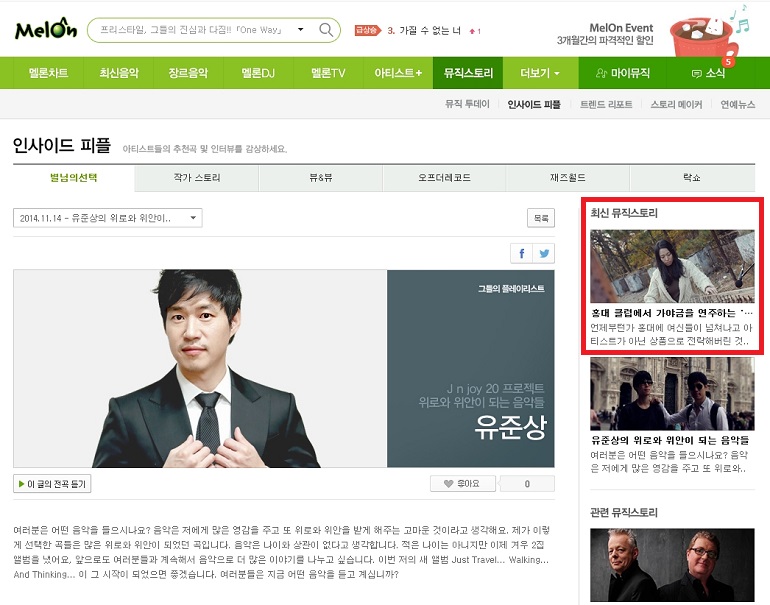Screen dimensions: 770x605
Task: Select the 뮤직스토리 menu
Action: tap(468, 73)
